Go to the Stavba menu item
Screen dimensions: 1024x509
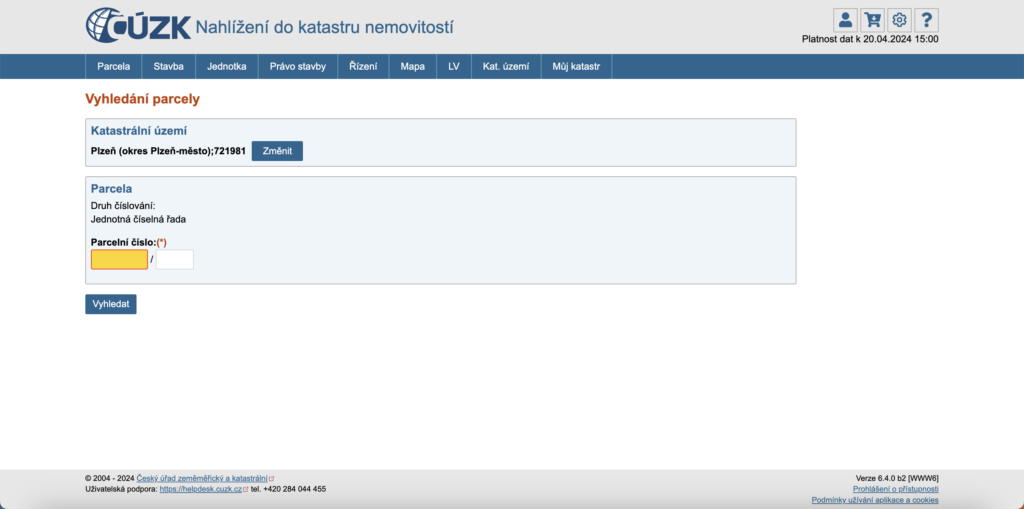[168, 66]
